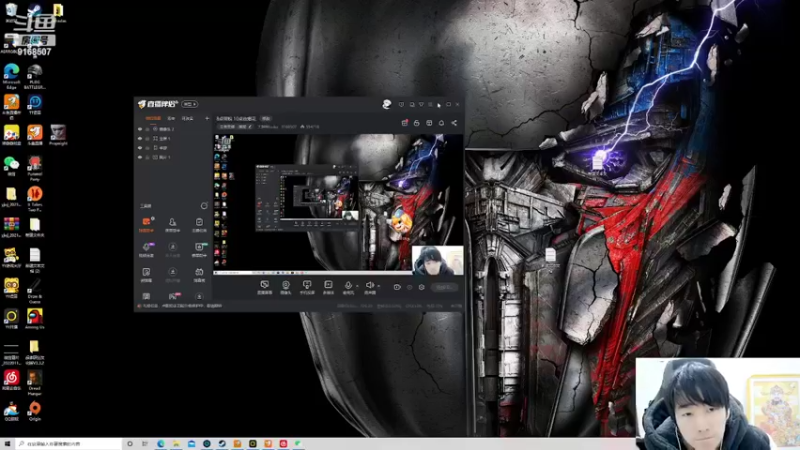
Task: Open the green WeChat desktop shortcut
Action: 11,166
